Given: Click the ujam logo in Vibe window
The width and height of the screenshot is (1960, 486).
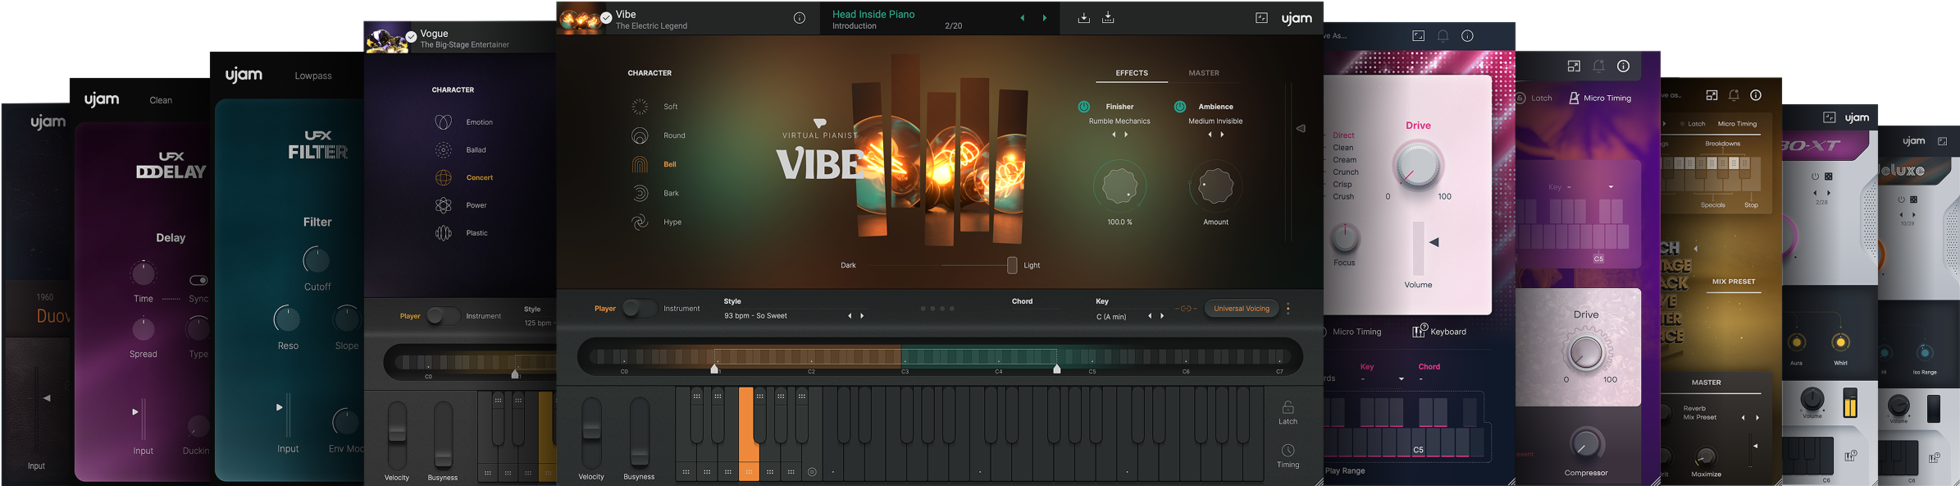Looking at the screenshot, I should (1297, 18).
